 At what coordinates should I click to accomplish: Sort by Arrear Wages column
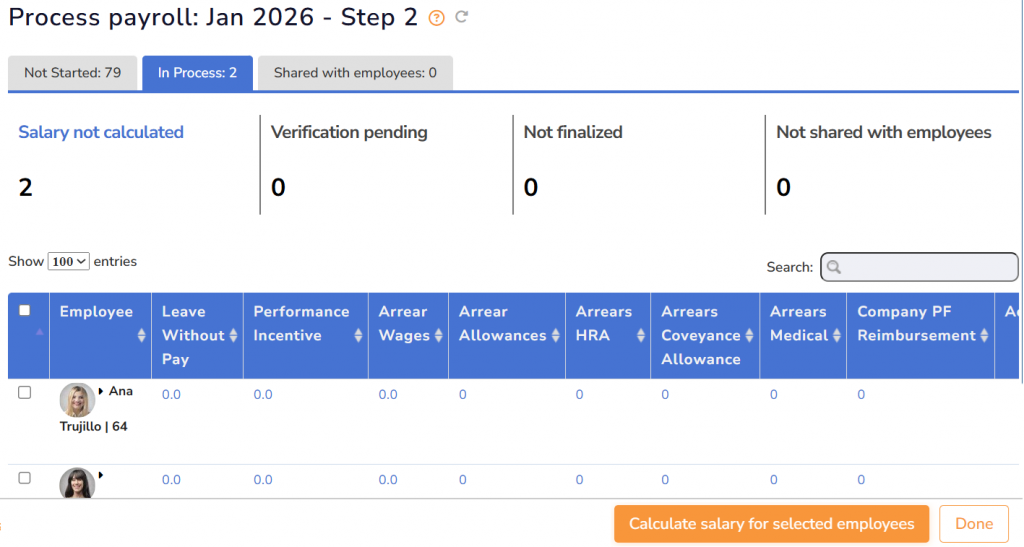point(438,336)
